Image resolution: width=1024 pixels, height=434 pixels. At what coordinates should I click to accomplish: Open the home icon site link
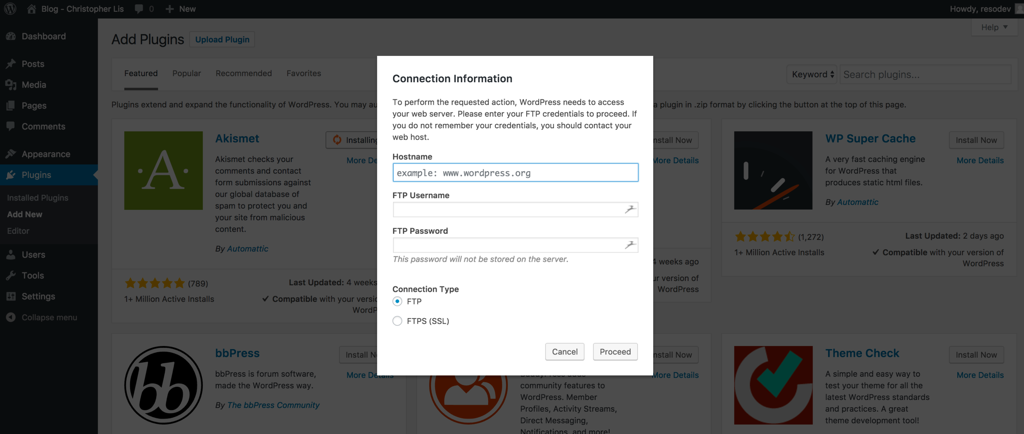click(33, 9)
